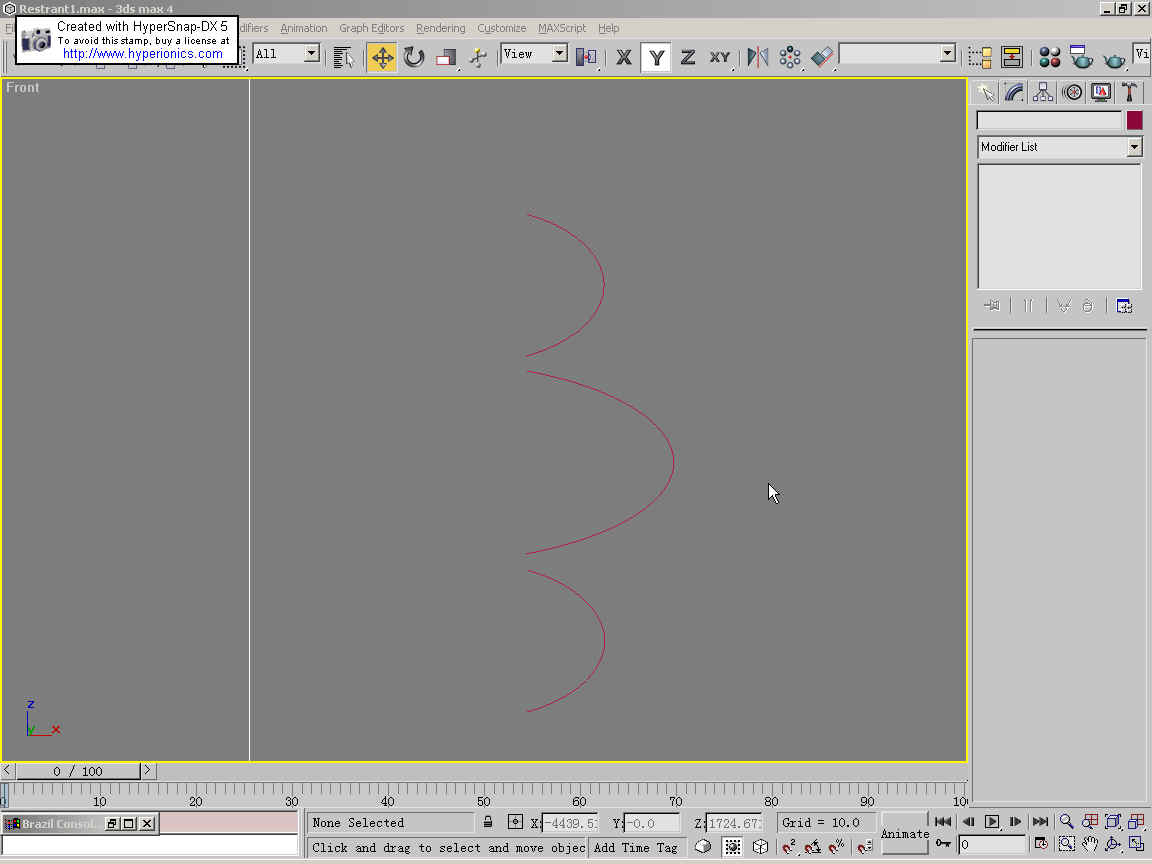1152x864 pixels.
Task: Open the Animation menu
Action: click(x=303, y=28)
